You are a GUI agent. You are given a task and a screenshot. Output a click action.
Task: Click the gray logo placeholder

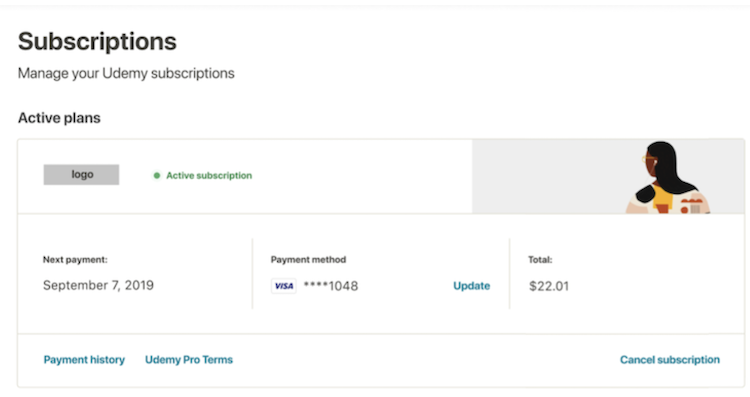point(81,175)
